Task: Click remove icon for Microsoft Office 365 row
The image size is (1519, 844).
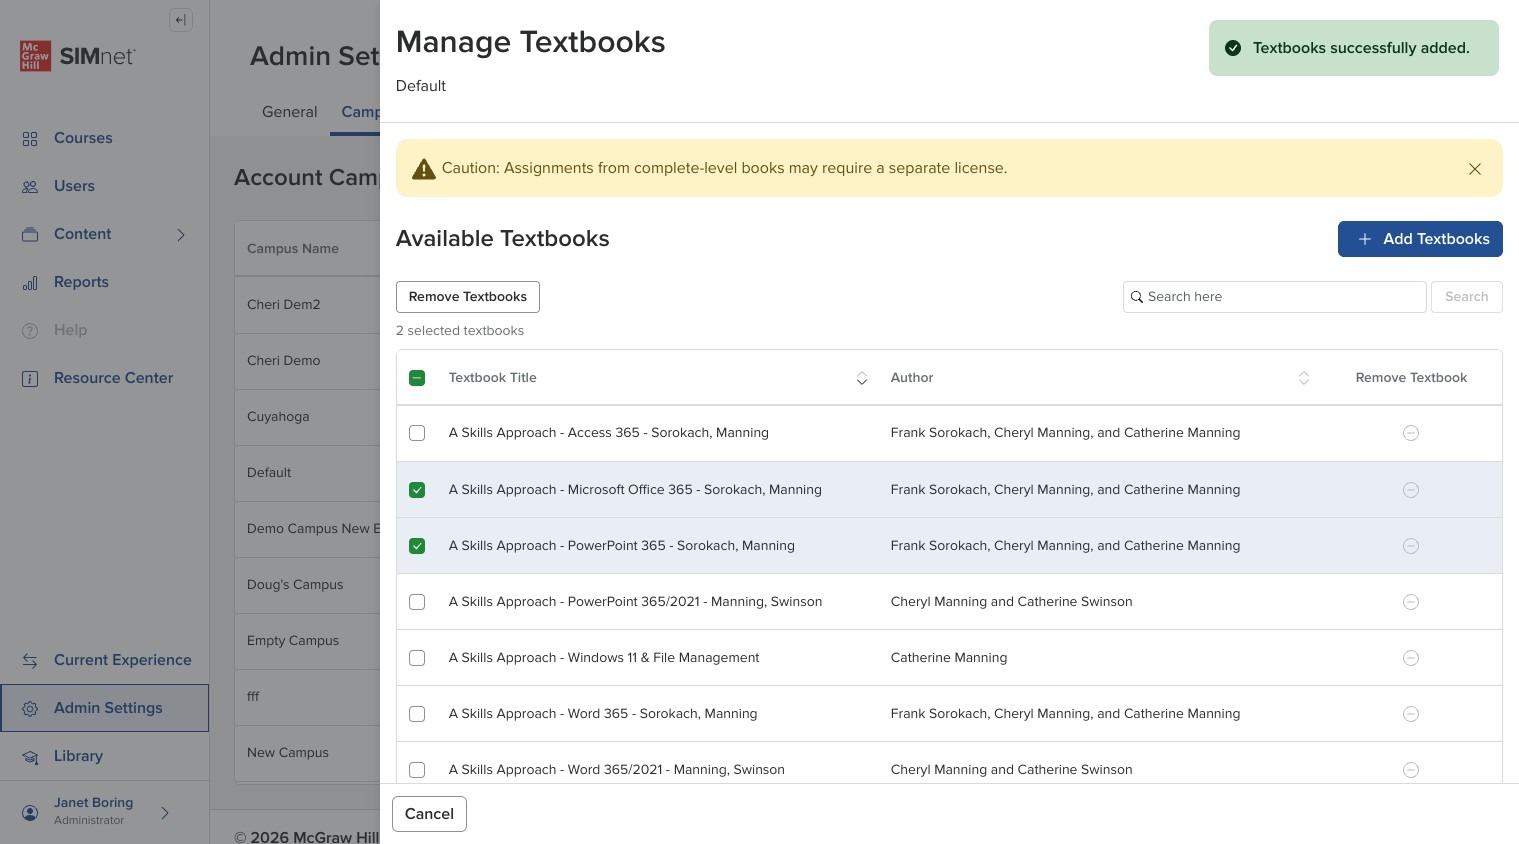Action: click(1411, 490)
